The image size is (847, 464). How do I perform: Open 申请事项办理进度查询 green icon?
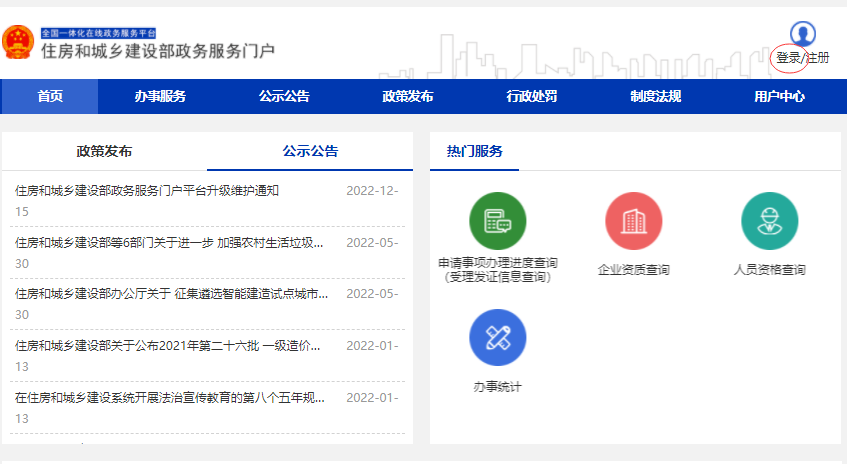pos(498,221)
